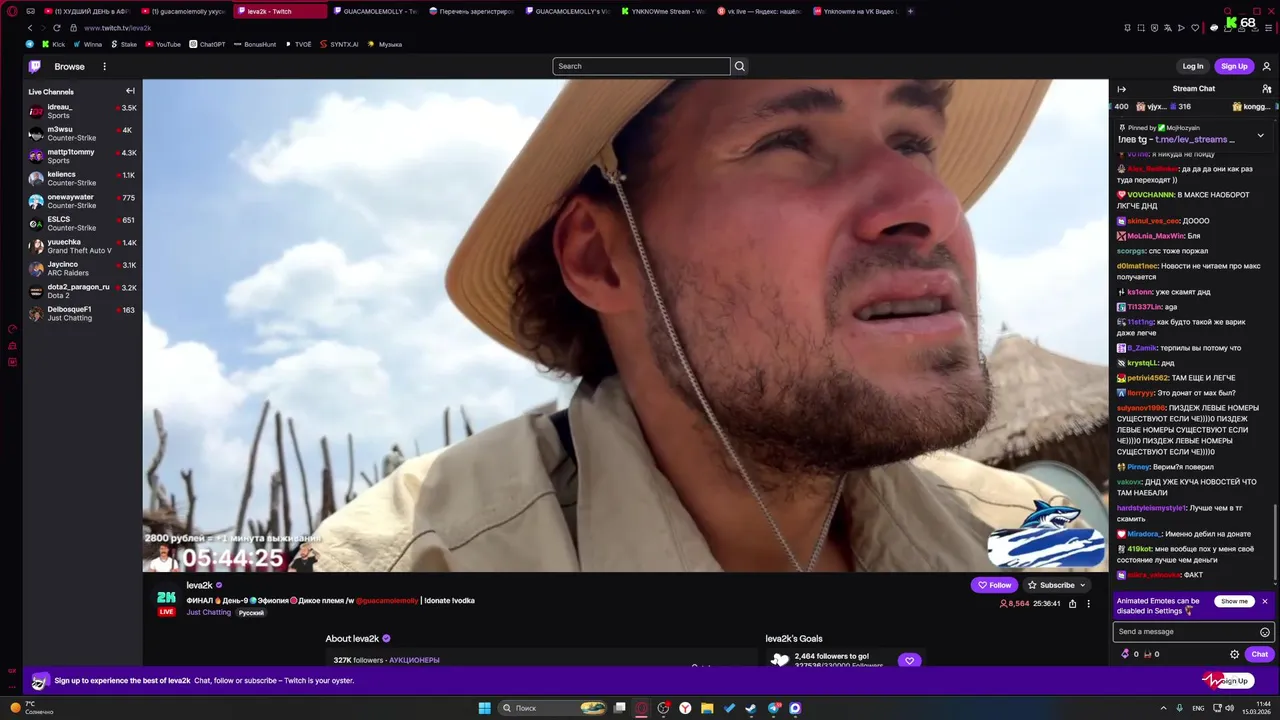Click the Русский language tag

click(251, 613)
